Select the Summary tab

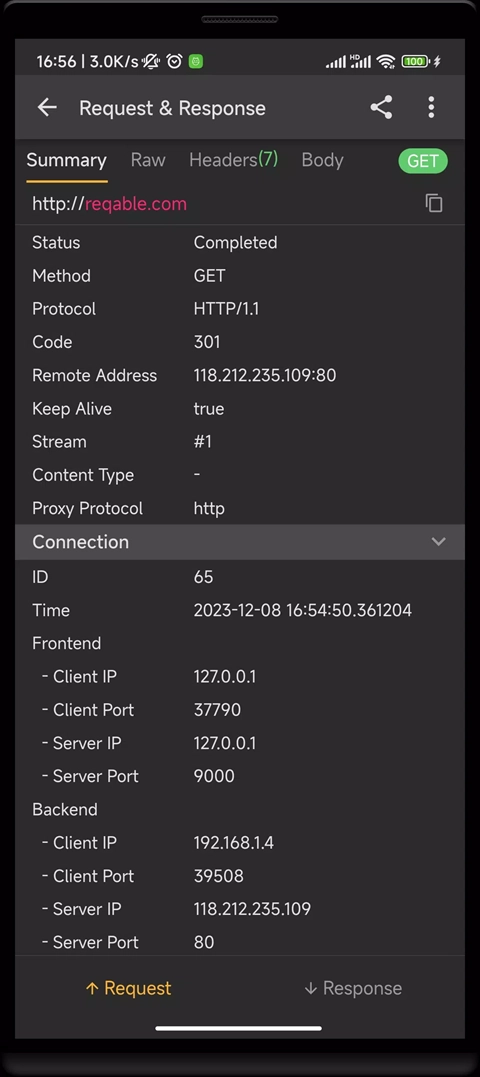click(67, 161)
